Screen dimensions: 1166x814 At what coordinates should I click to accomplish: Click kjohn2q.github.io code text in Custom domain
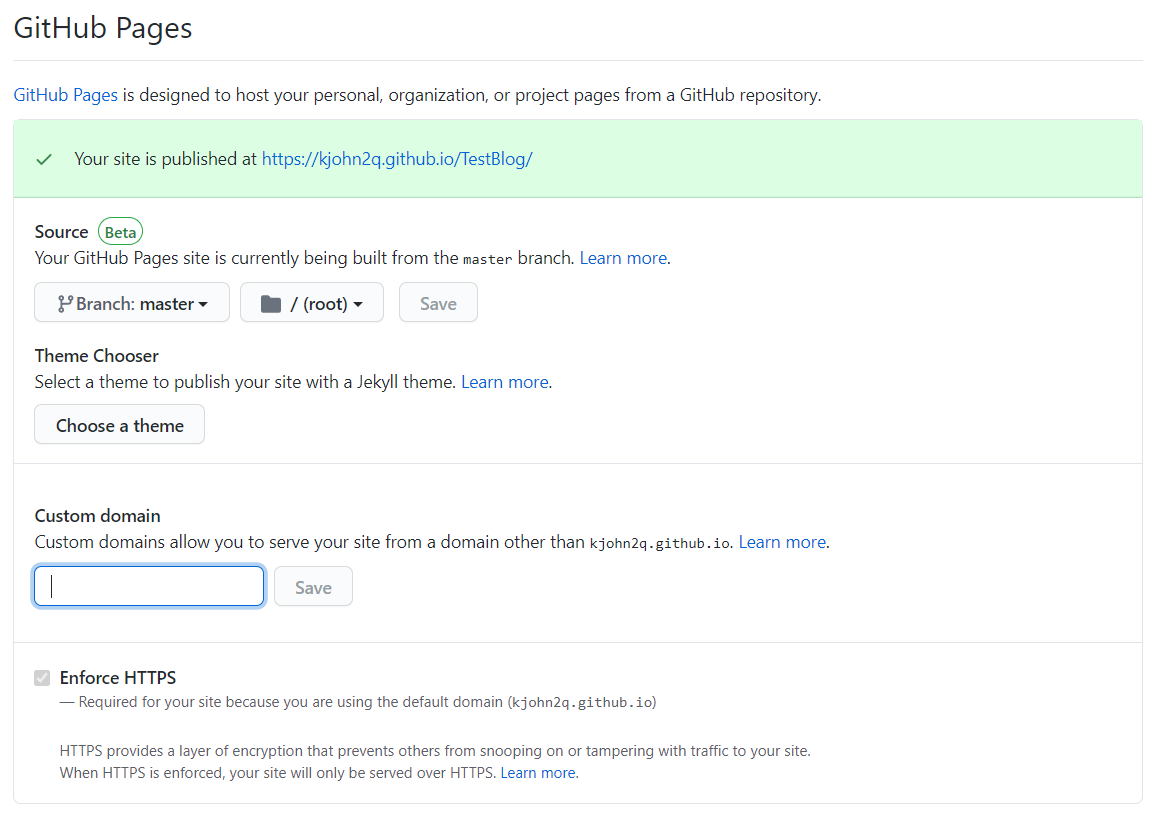click(x=660, y=543)
